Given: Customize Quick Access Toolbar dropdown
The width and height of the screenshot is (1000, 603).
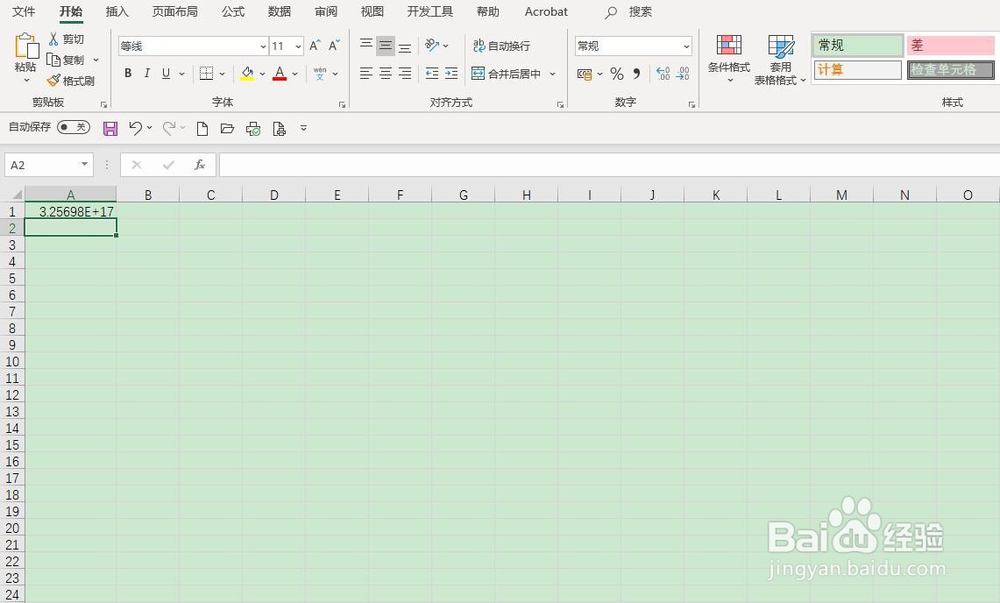Looking at the screenshot, I should 304,128.
